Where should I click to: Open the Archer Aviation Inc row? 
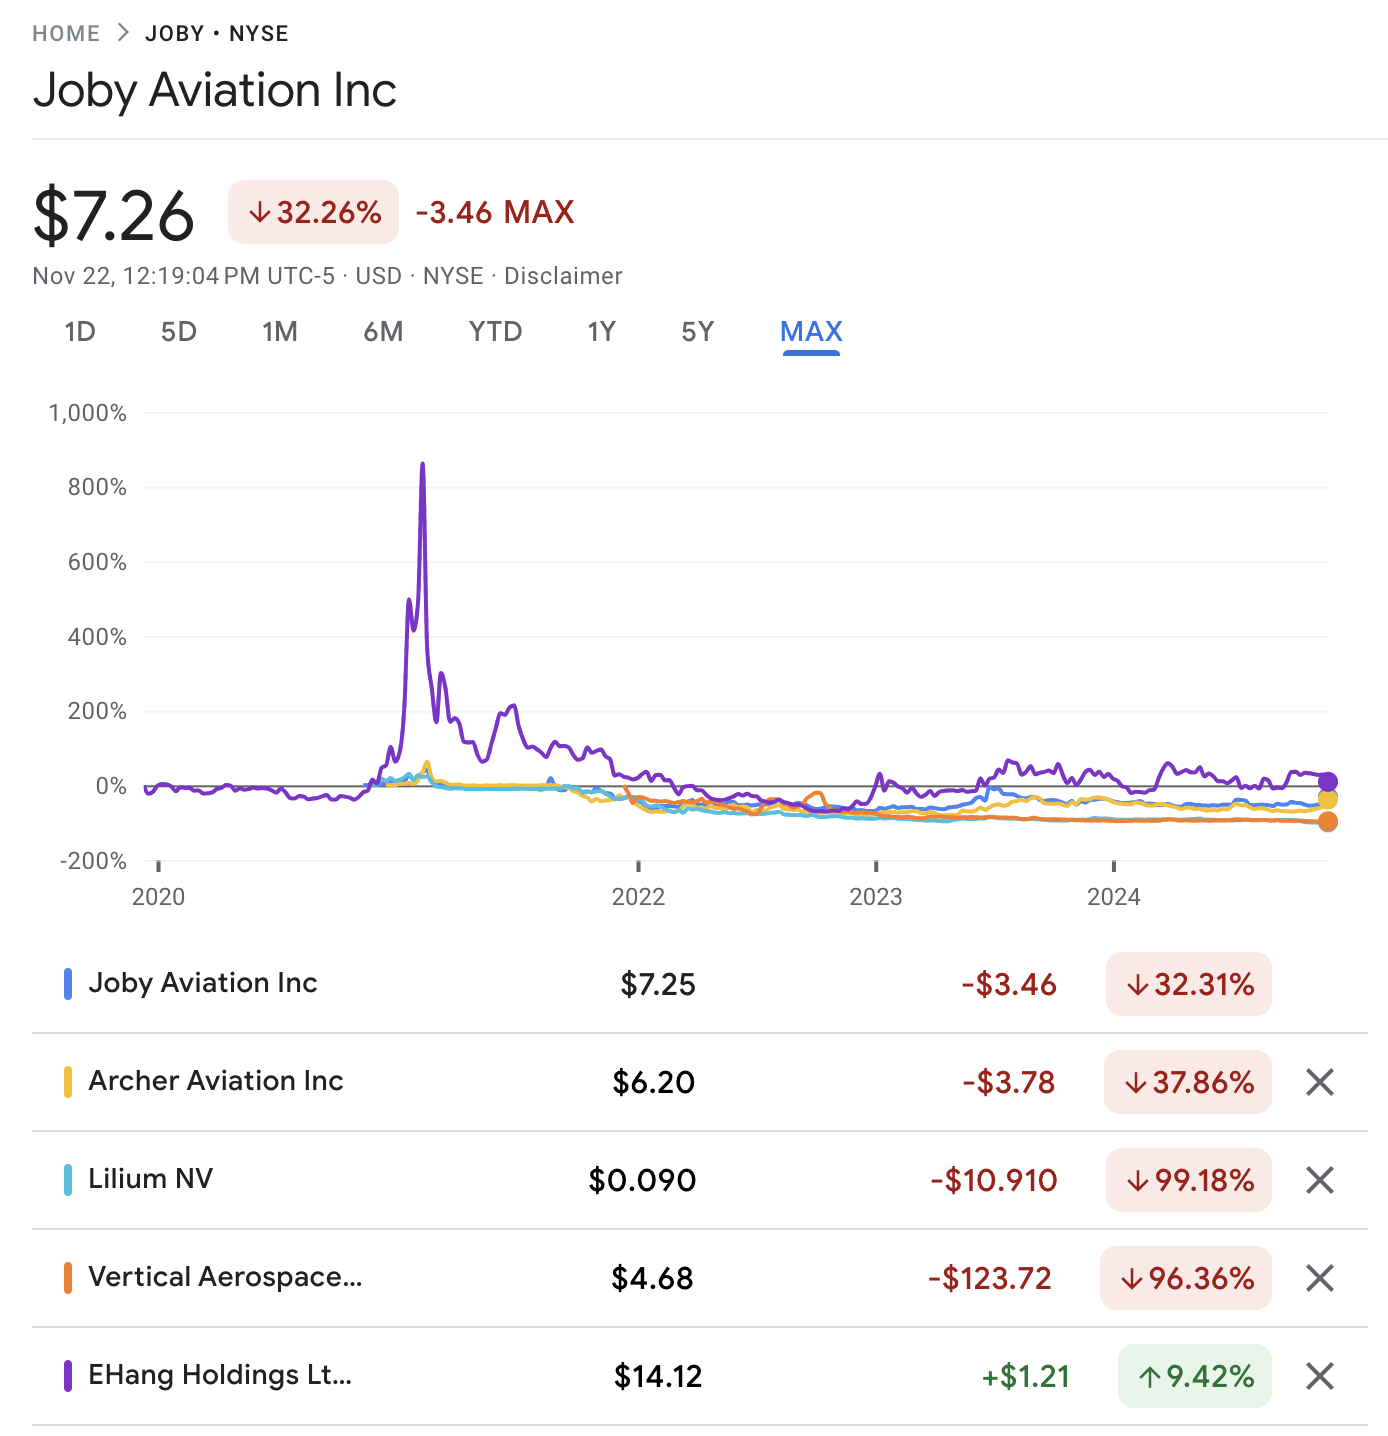coord(699,1082)
